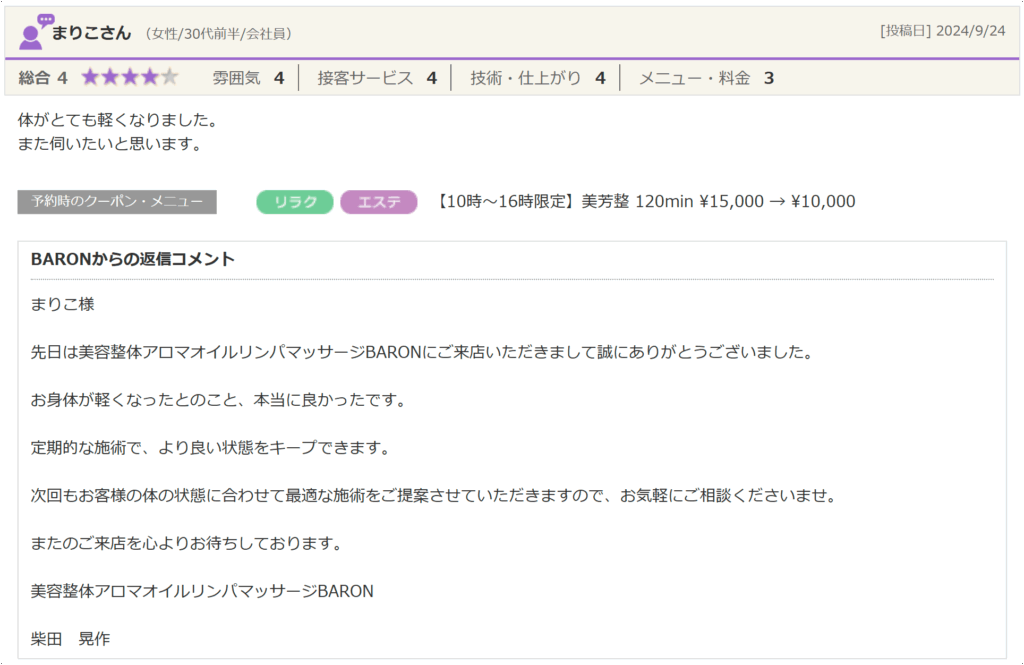Click the greeting まりこ様
This screenshot has width=1024, height=665.
pos(63,304)
